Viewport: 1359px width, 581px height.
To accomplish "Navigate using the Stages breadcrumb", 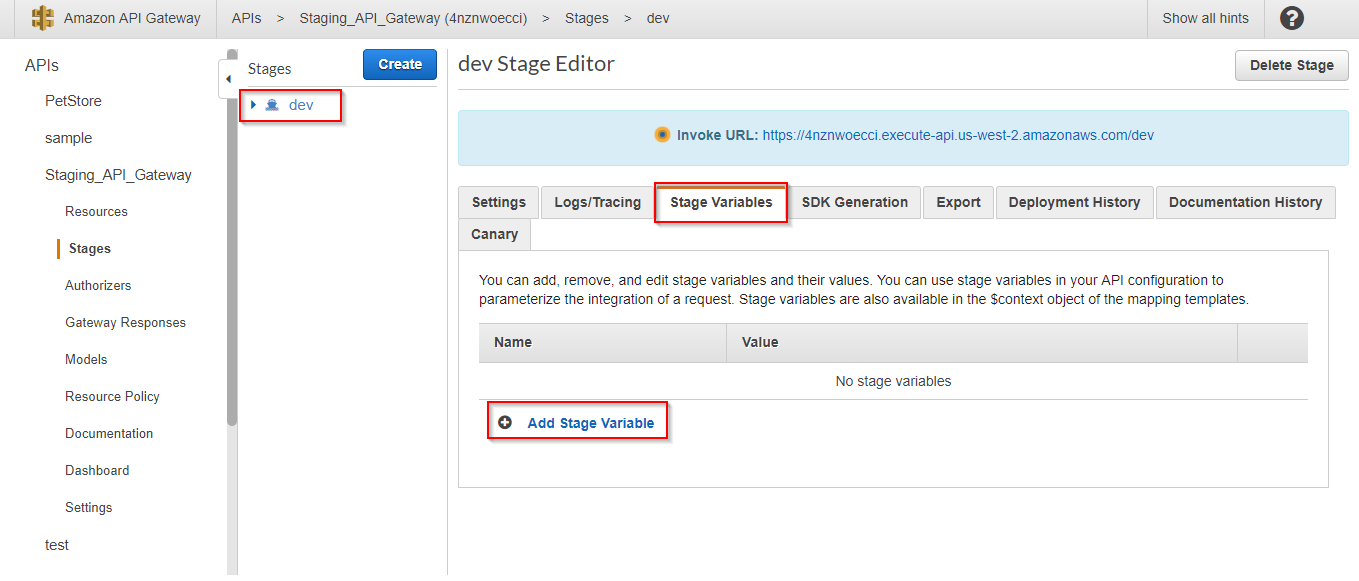I will pos(587,17).
